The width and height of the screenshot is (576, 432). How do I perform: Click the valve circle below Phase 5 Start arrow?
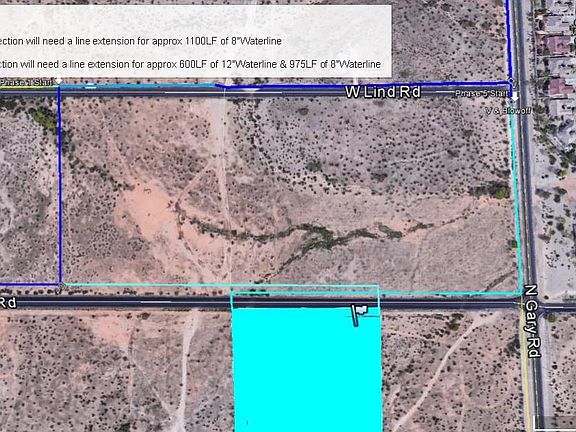coord(512,102)
